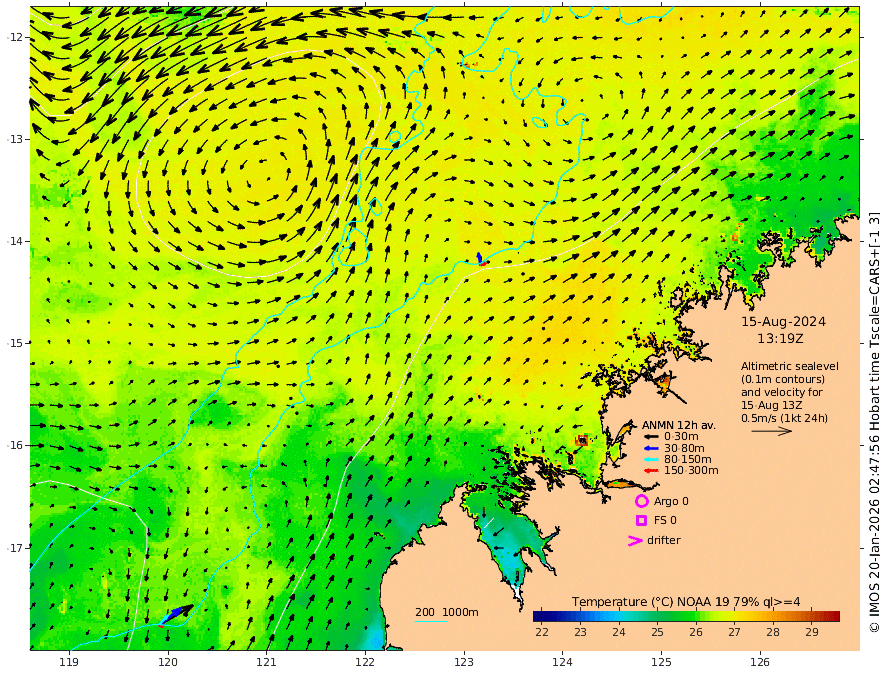This screenshot has height=680, width=880.
Task: Click the '(0.1m contours)' text
Action: point(783,379)
